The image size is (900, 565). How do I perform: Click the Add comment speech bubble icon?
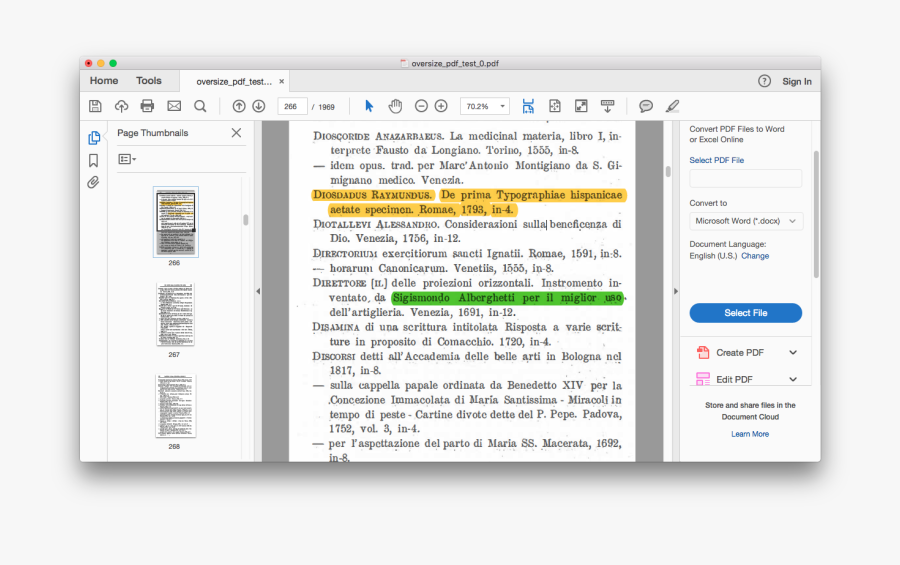click(x=646, y=106)
